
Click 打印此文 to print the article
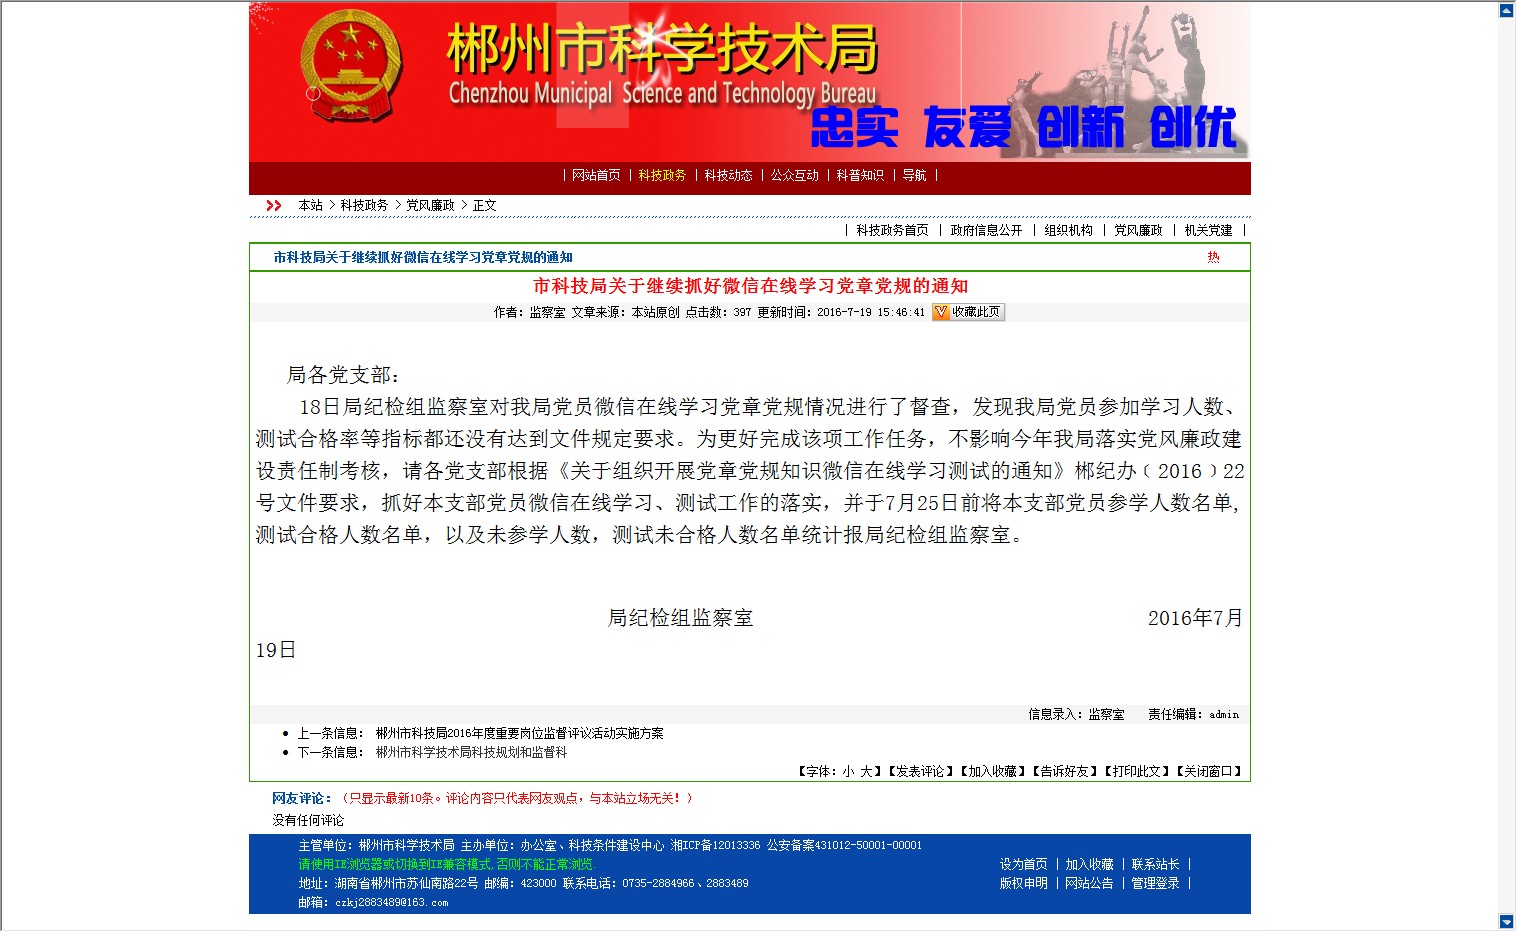tap(1136, 771)
